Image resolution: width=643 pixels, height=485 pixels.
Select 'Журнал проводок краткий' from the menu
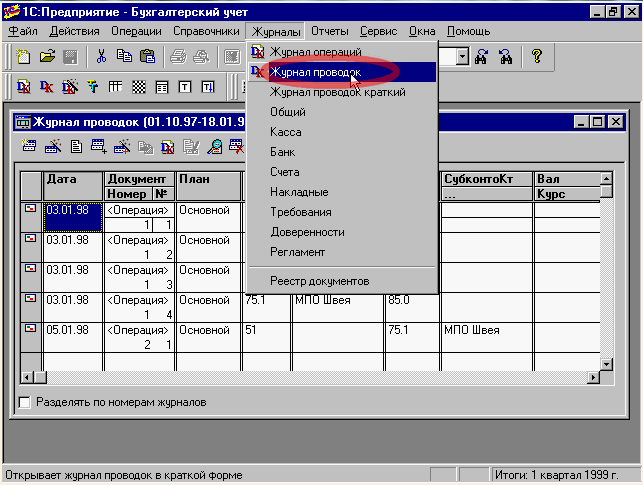(337, 92)
